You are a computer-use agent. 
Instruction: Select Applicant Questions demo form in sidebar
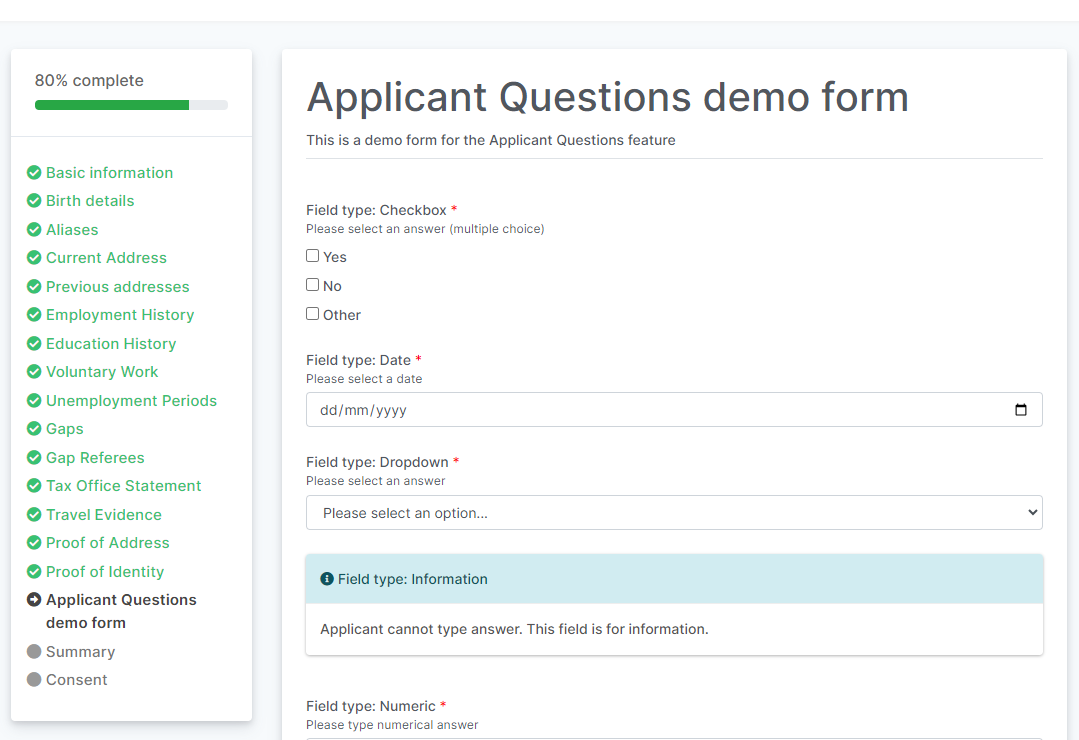pos(121,611)
